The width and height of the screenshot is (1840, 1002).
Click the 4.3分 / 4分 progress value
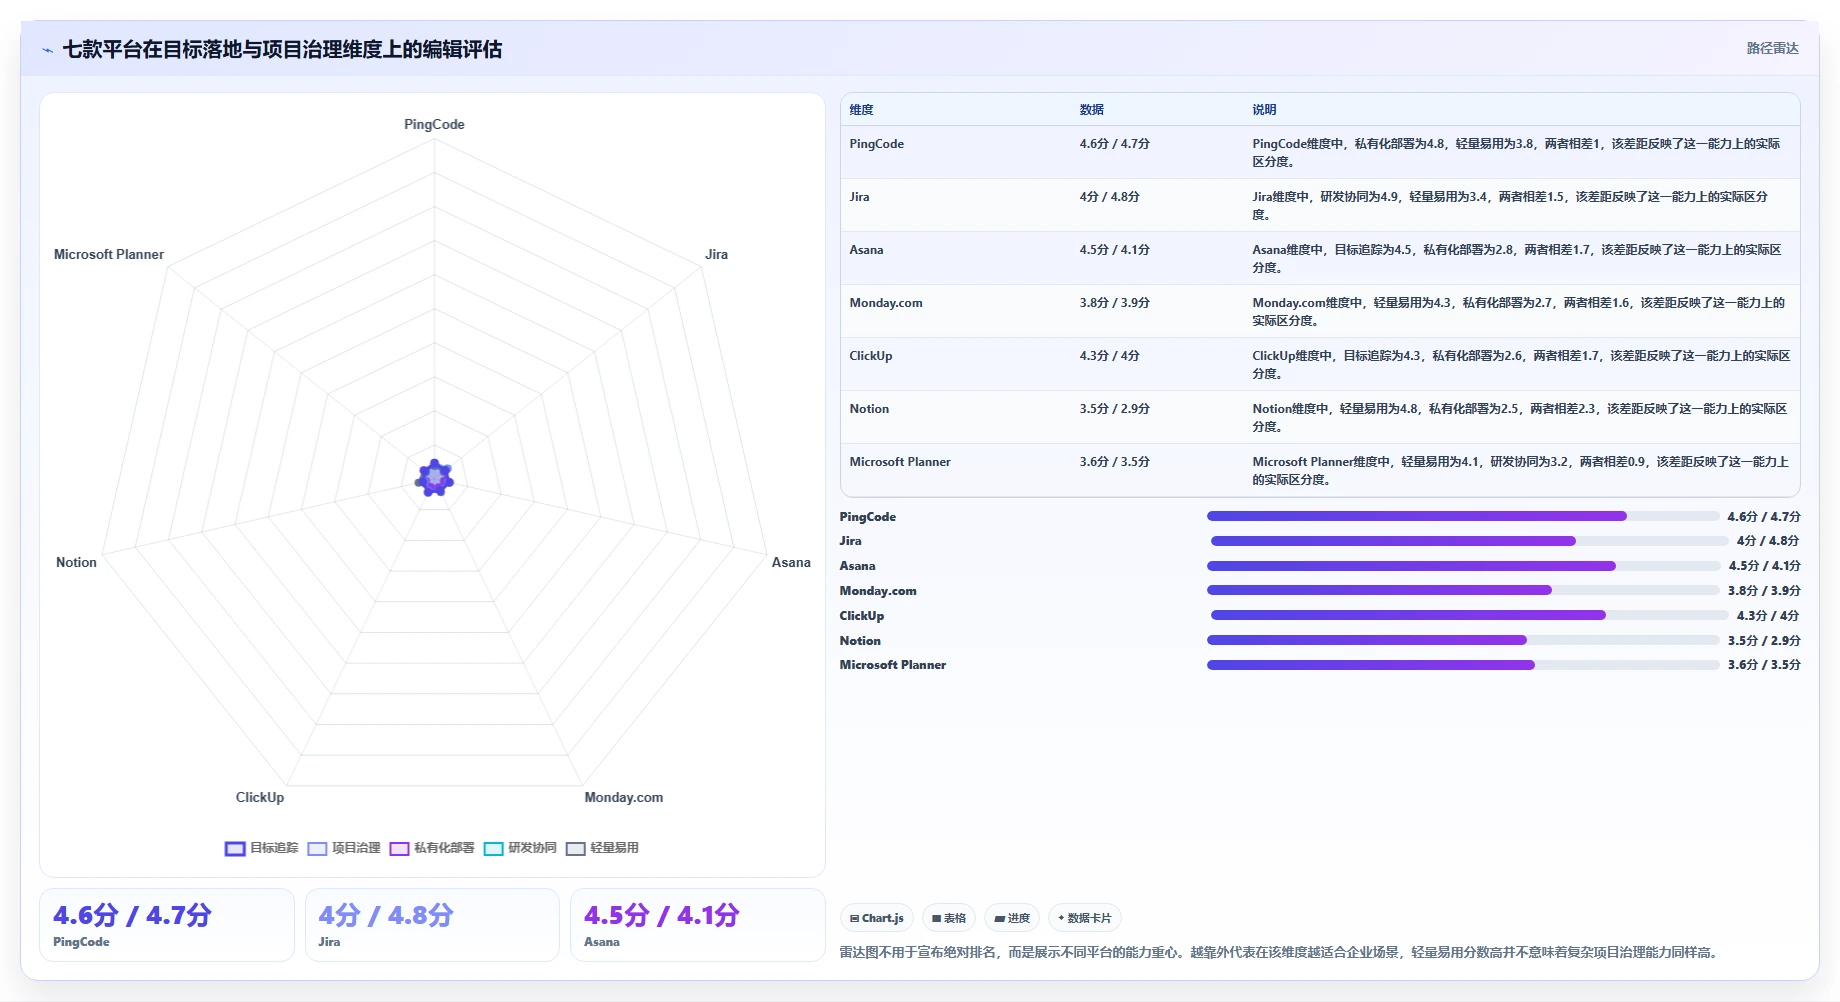click(x=1767, y=616)
